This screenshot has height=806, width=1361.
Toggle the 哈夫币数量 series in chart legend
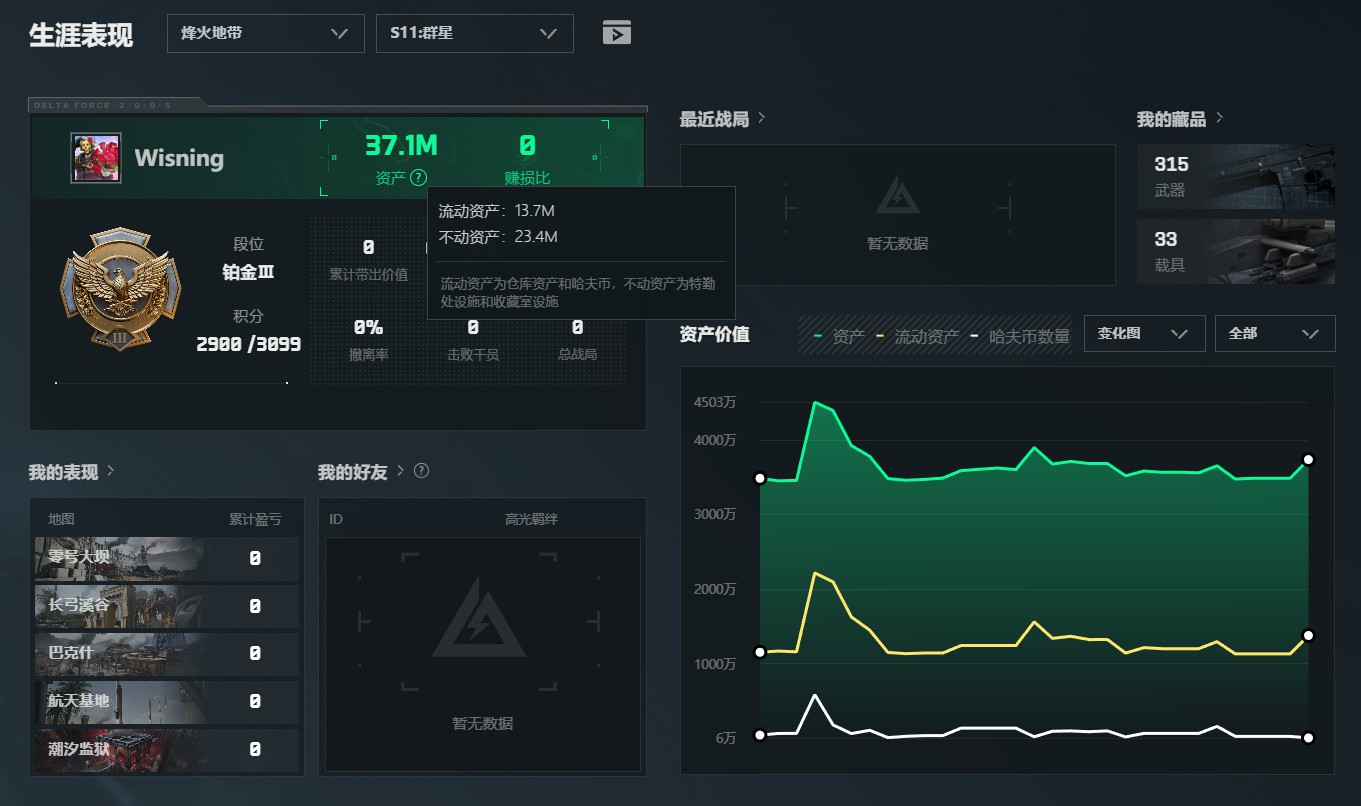1020,337
